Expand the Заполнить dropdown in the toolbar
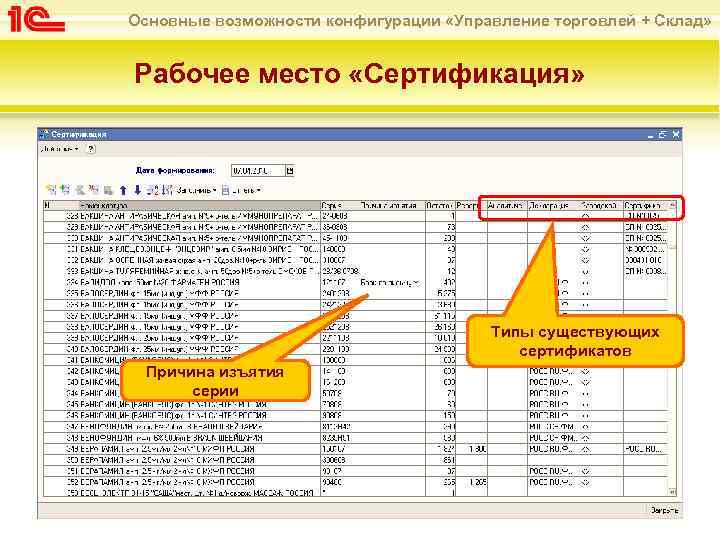This screenshot has height=540, width=720. click(197, 190)
